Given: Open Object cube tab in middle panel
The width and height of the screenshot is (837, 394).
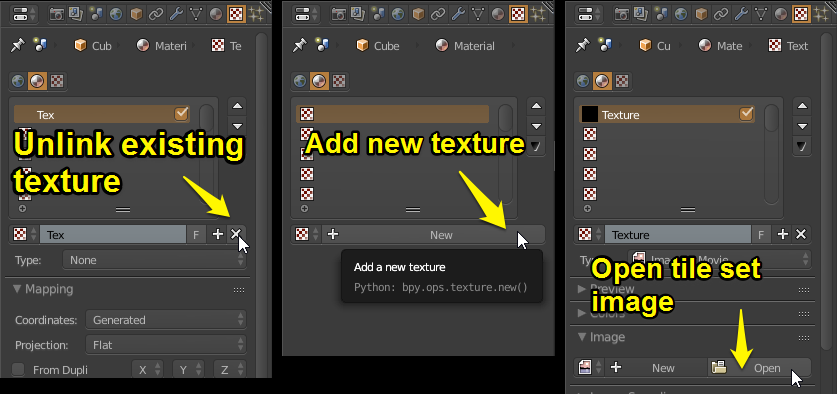Looking at the screenshot, I should (x=418, y=14).
